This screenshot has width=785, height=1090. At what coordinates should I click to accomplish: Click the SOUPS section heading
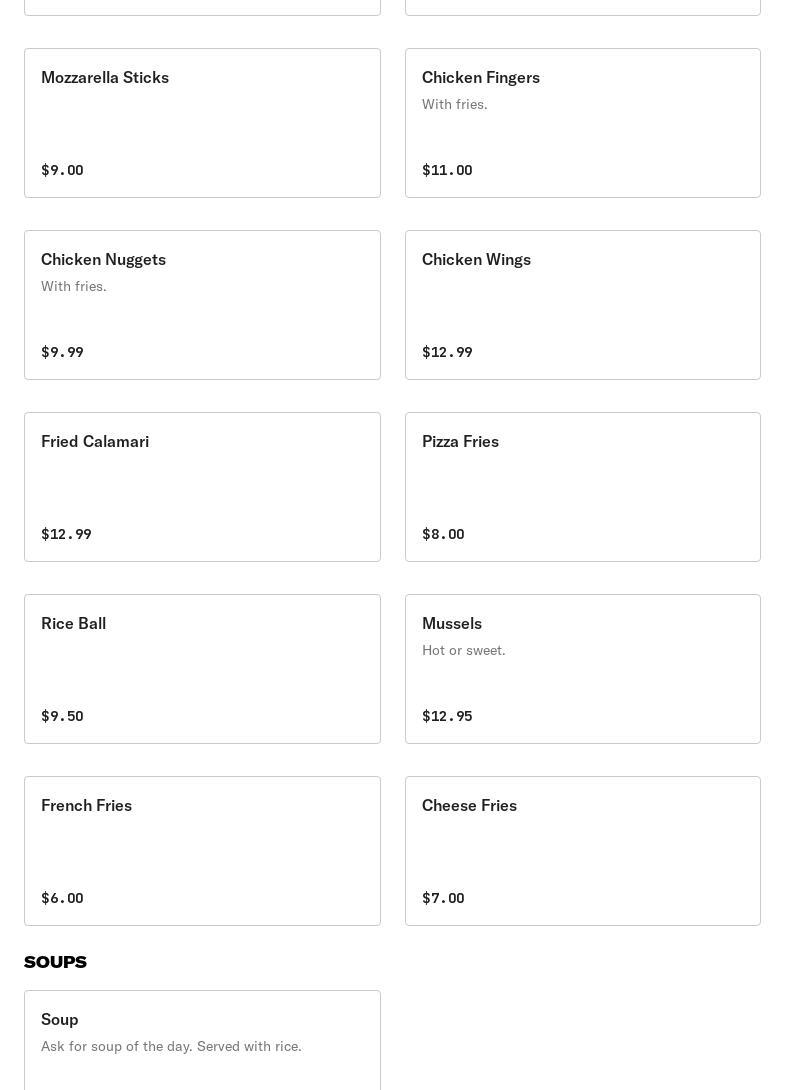pos(55,962)
